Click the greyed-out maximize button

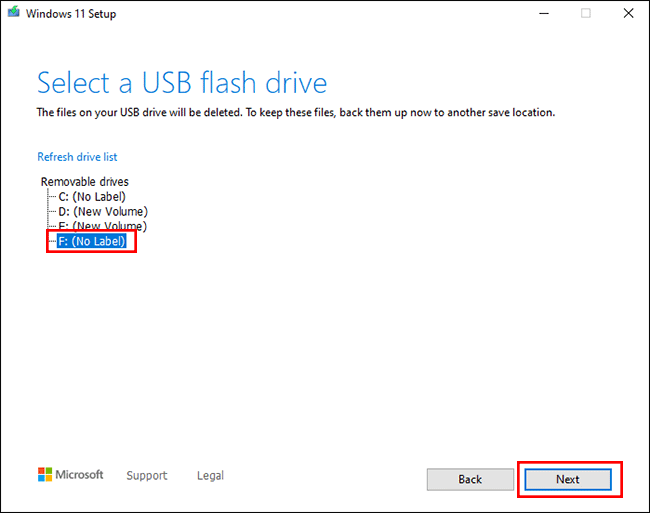tap(586, 13)
